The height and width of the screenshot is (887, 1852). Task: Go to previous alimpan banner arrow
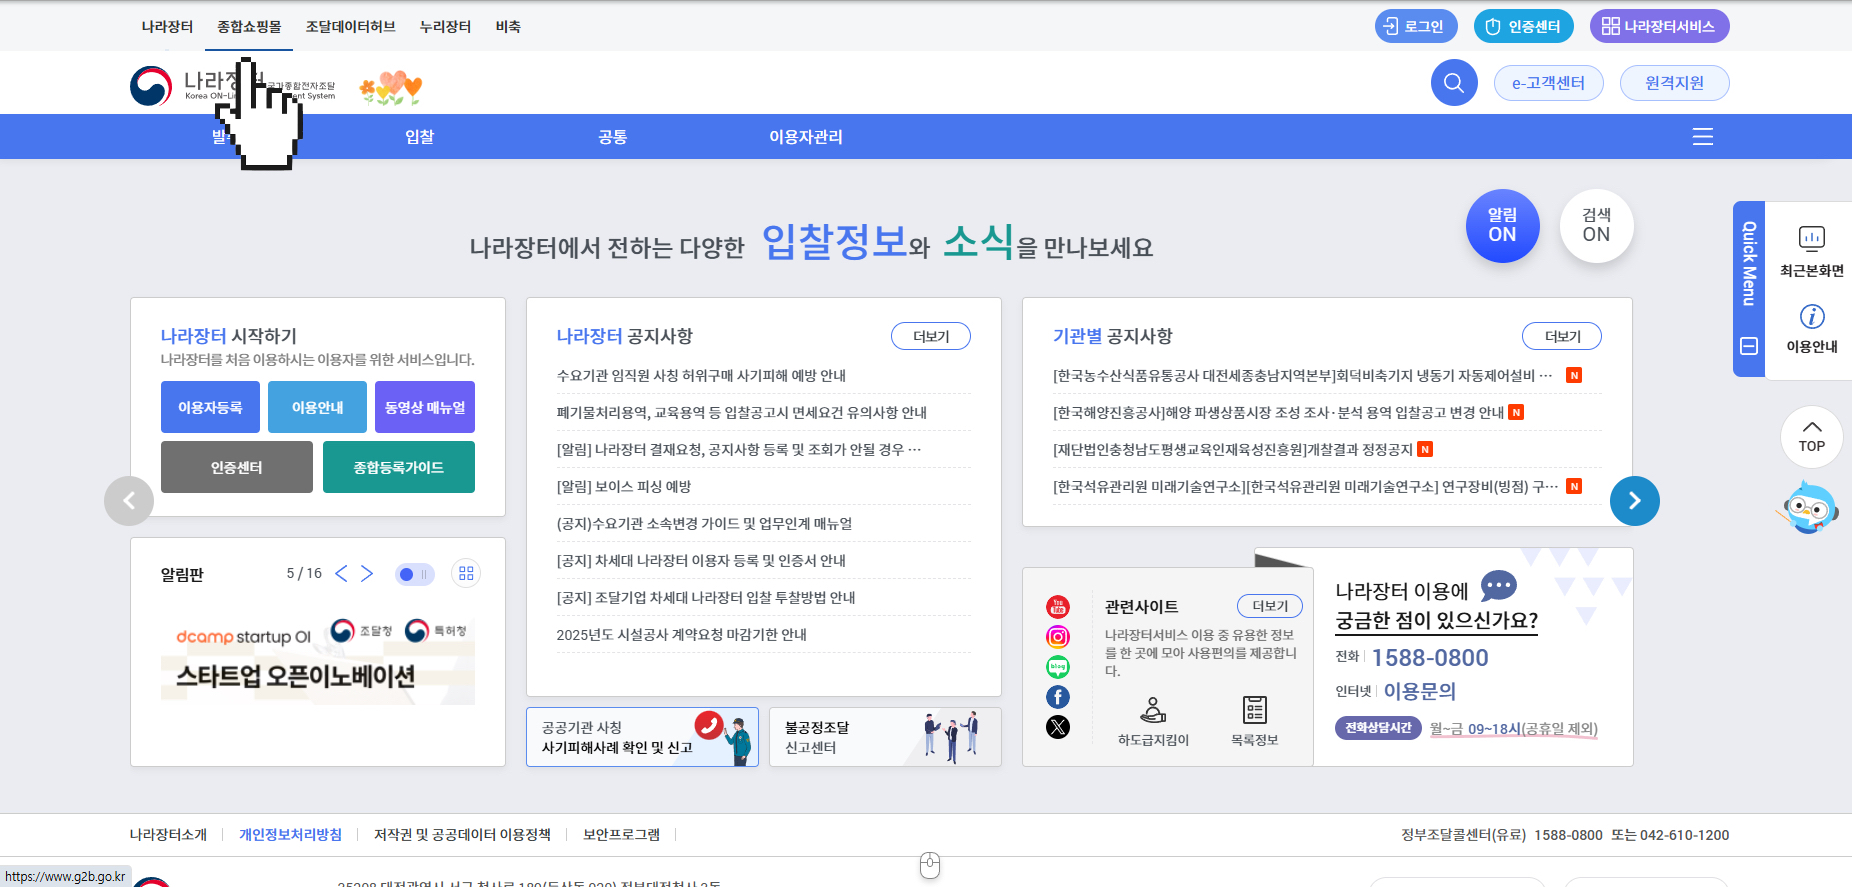coord(341,573)
